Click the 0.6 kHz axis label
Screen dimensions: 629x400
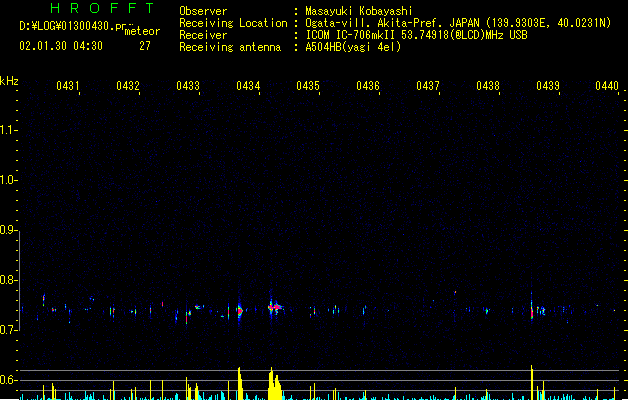click(x=8, y=380)
